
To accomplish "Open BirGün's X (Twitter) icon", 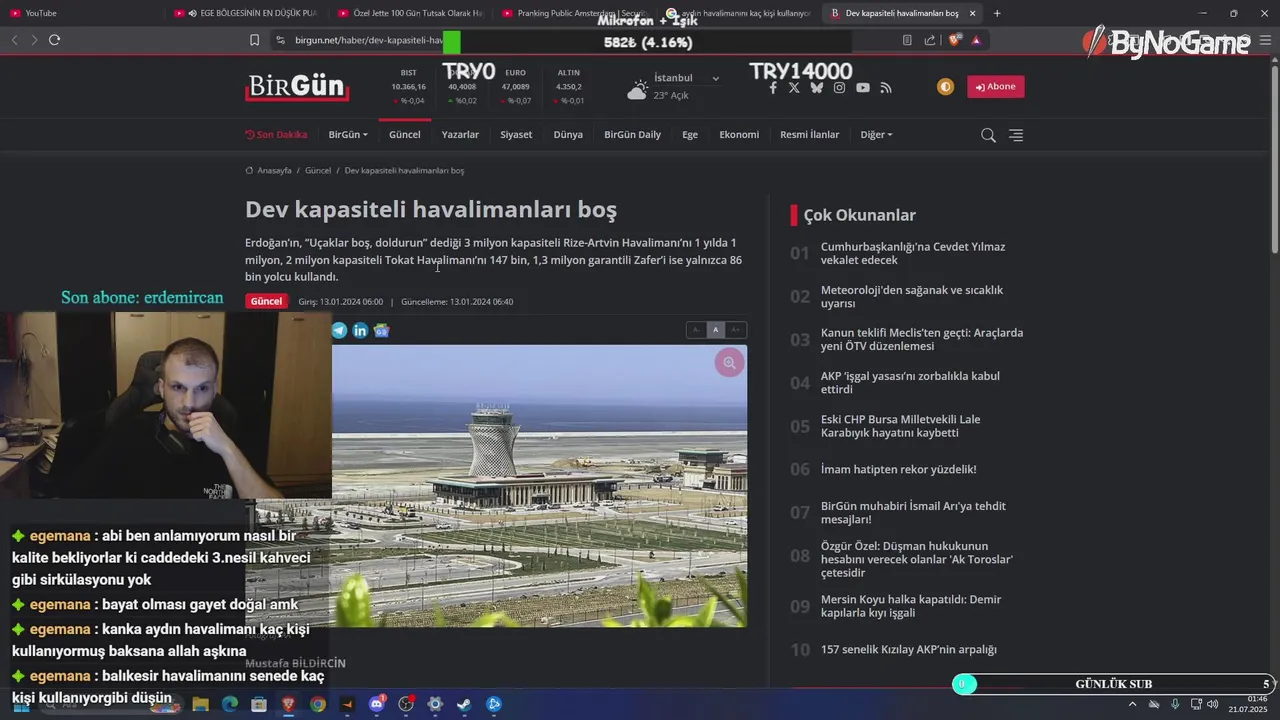I will (794, 88).
